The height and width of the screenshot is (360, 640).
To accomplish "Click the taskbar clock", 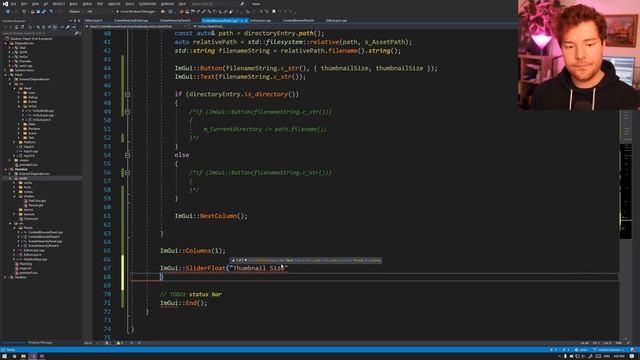I will point(619,356).
